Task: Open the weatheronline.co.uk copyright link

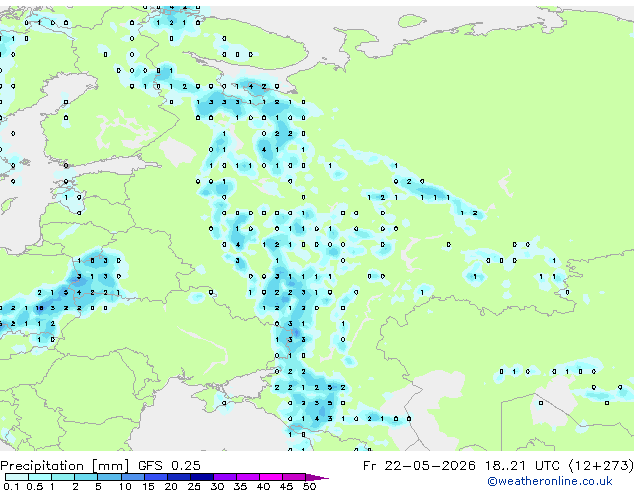Action: [x=550, y=481]
